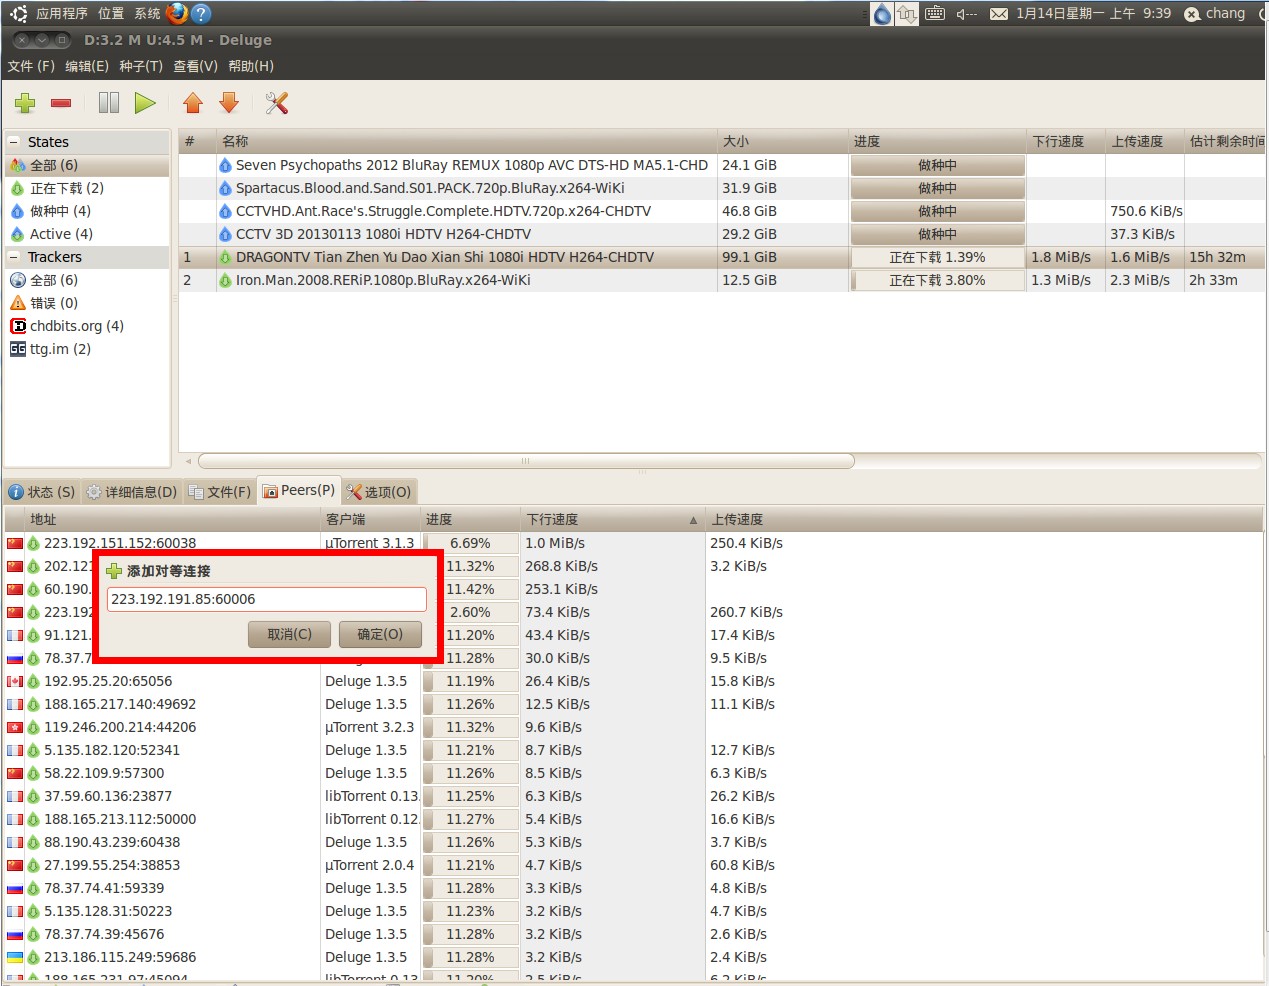The width and height of the screenshot is (1269, 986).
Task: Resume torrents with the green play icon
Action: [x=145, y=103]
